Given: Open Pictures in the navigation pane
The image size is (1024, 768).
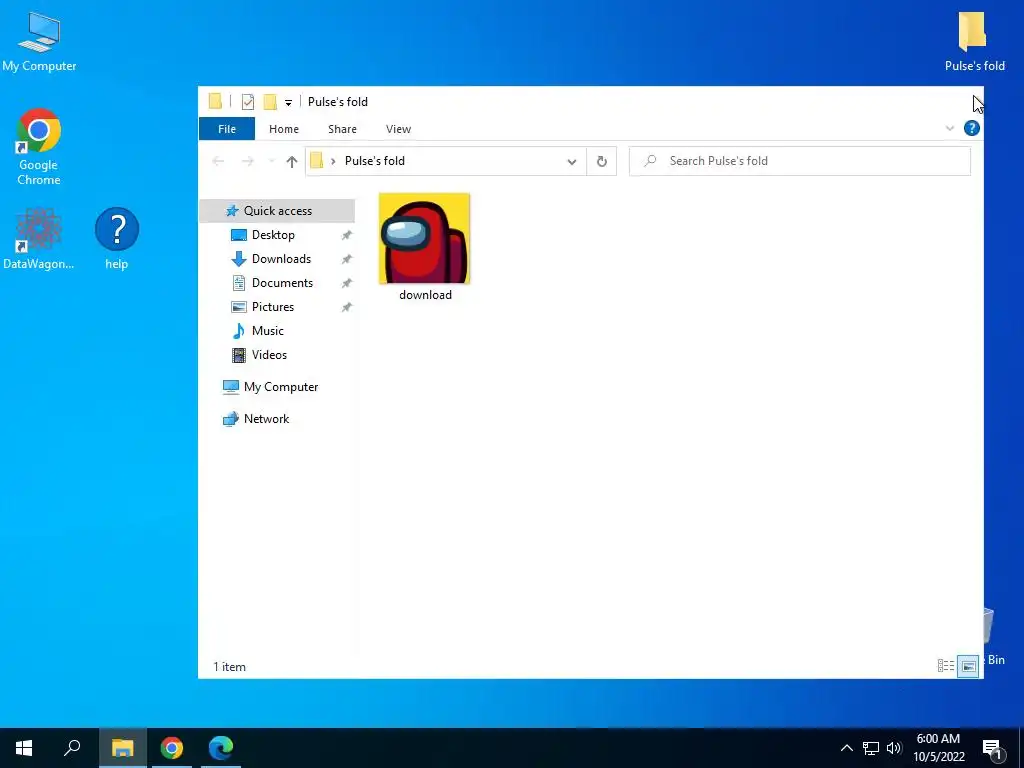Looking at the screenshot, I should pos(273,307).
